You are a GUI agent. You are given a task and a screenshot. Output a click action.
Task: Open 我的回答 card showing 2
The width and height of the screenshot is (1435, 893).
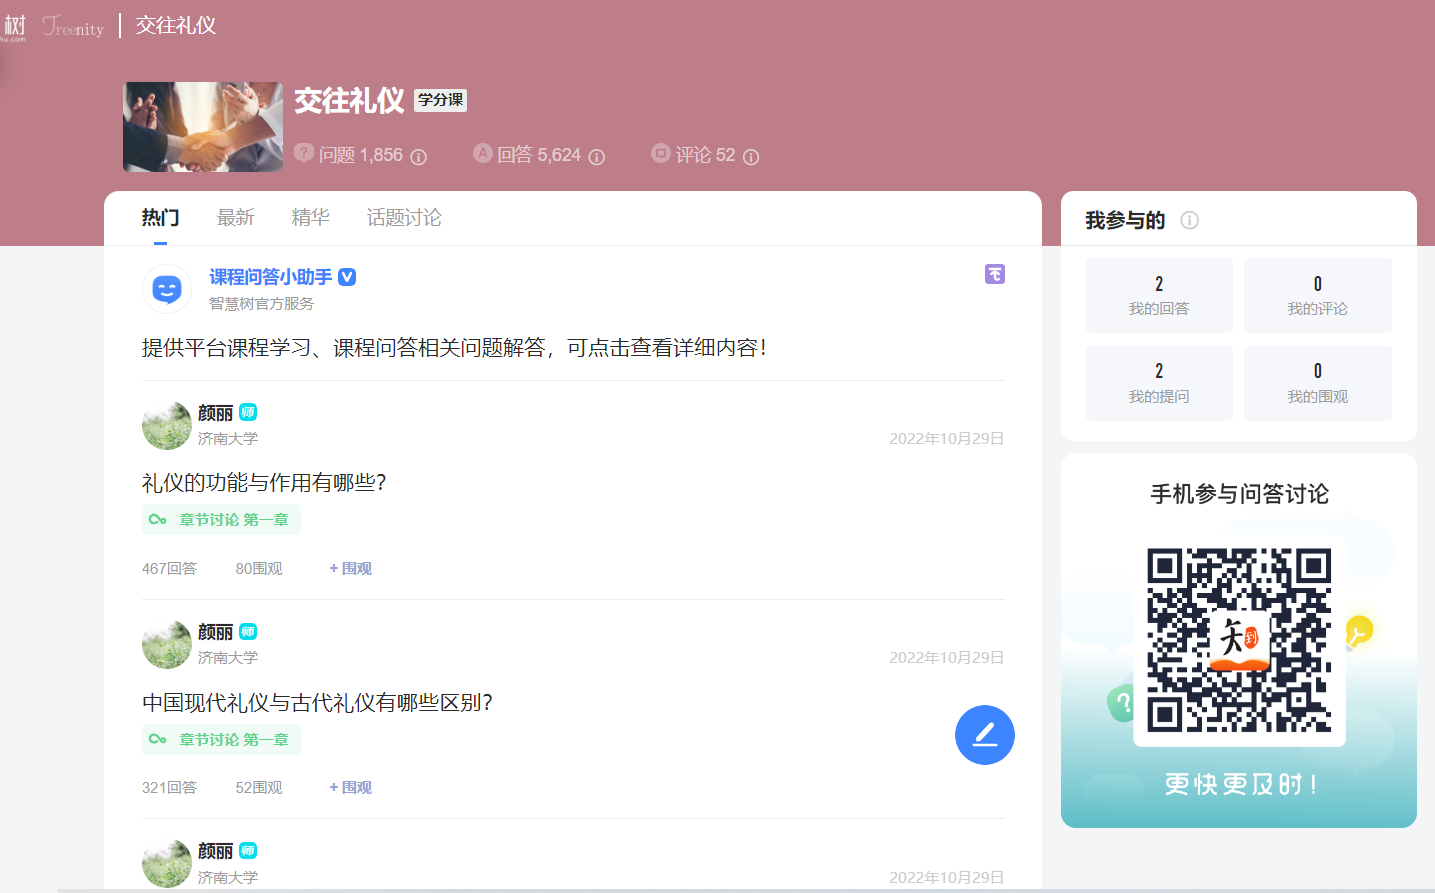tap(1159, 295)
